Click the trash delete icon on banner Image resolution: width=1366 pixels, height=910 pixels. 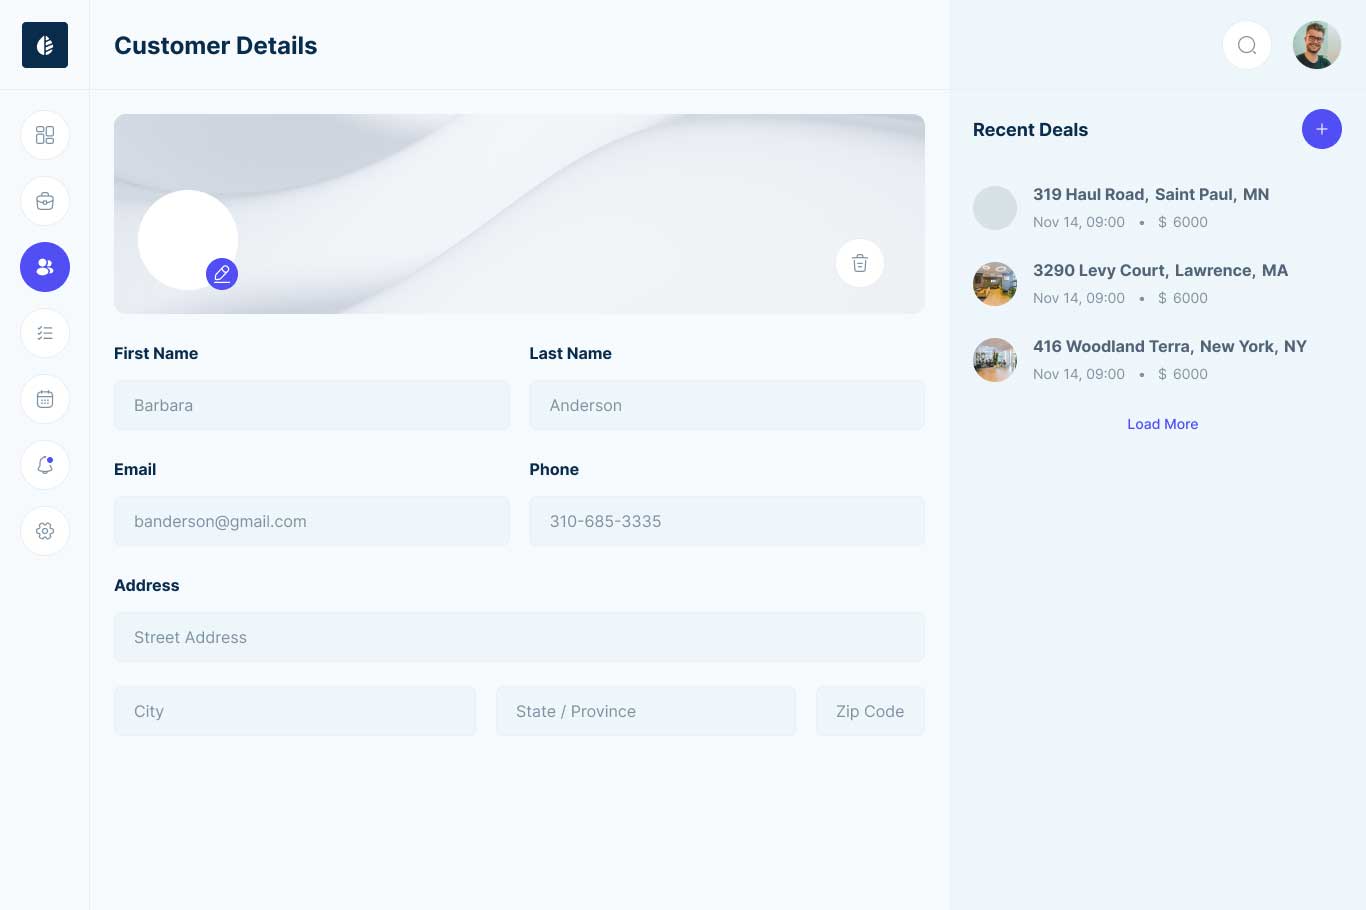pos(860,263)
